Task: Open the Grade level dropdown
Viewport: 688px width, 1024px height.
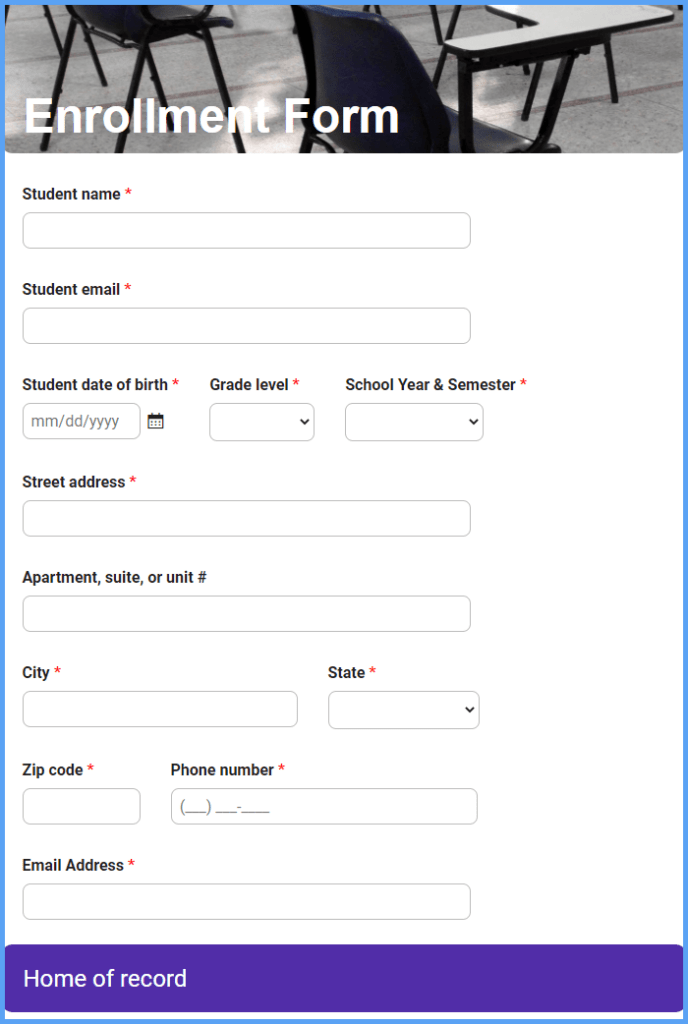Action: (x=261, y=422)
